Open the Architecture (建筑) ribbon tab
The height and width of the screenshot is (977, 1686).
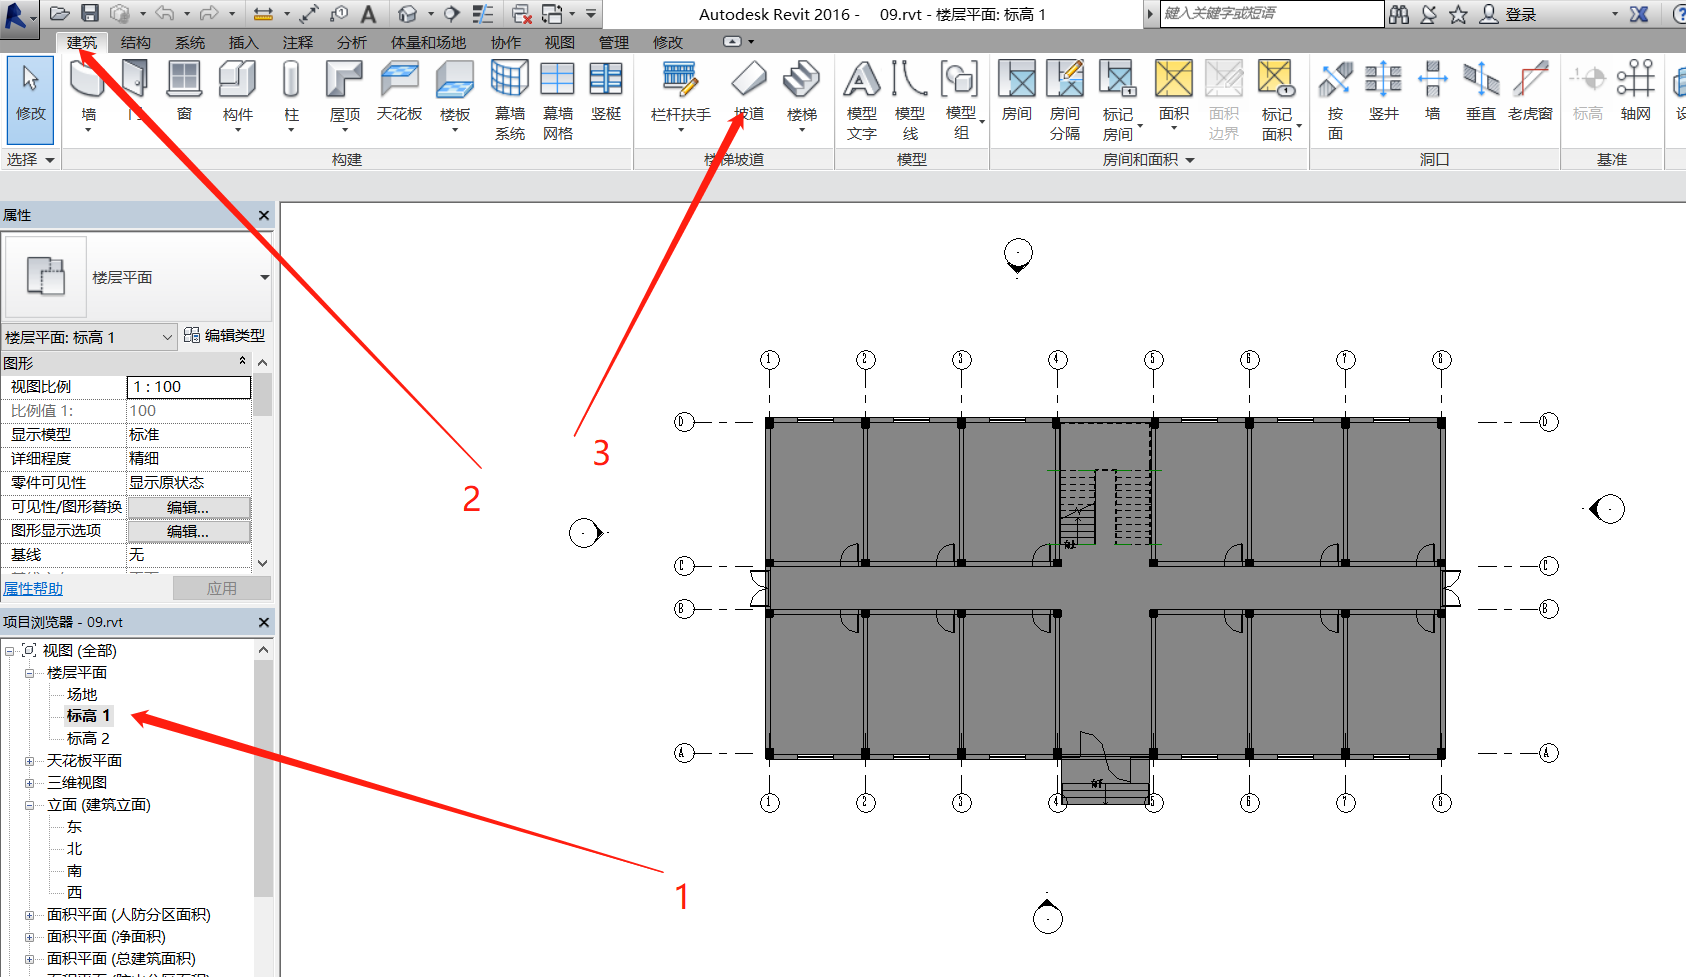82,42
